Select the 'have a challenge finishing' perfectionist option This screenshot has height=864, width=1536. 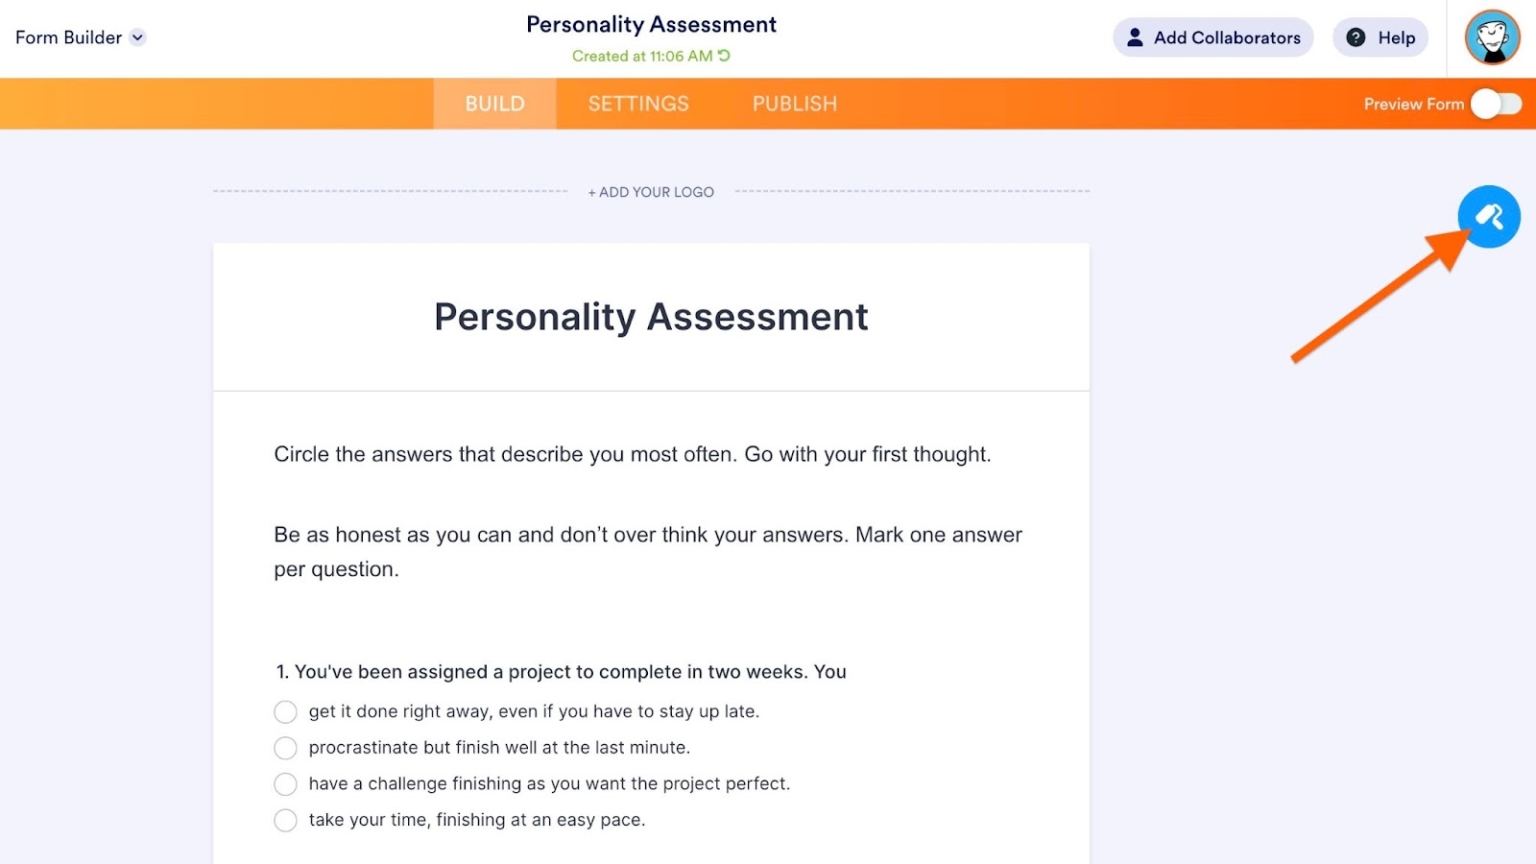(285, 784)
